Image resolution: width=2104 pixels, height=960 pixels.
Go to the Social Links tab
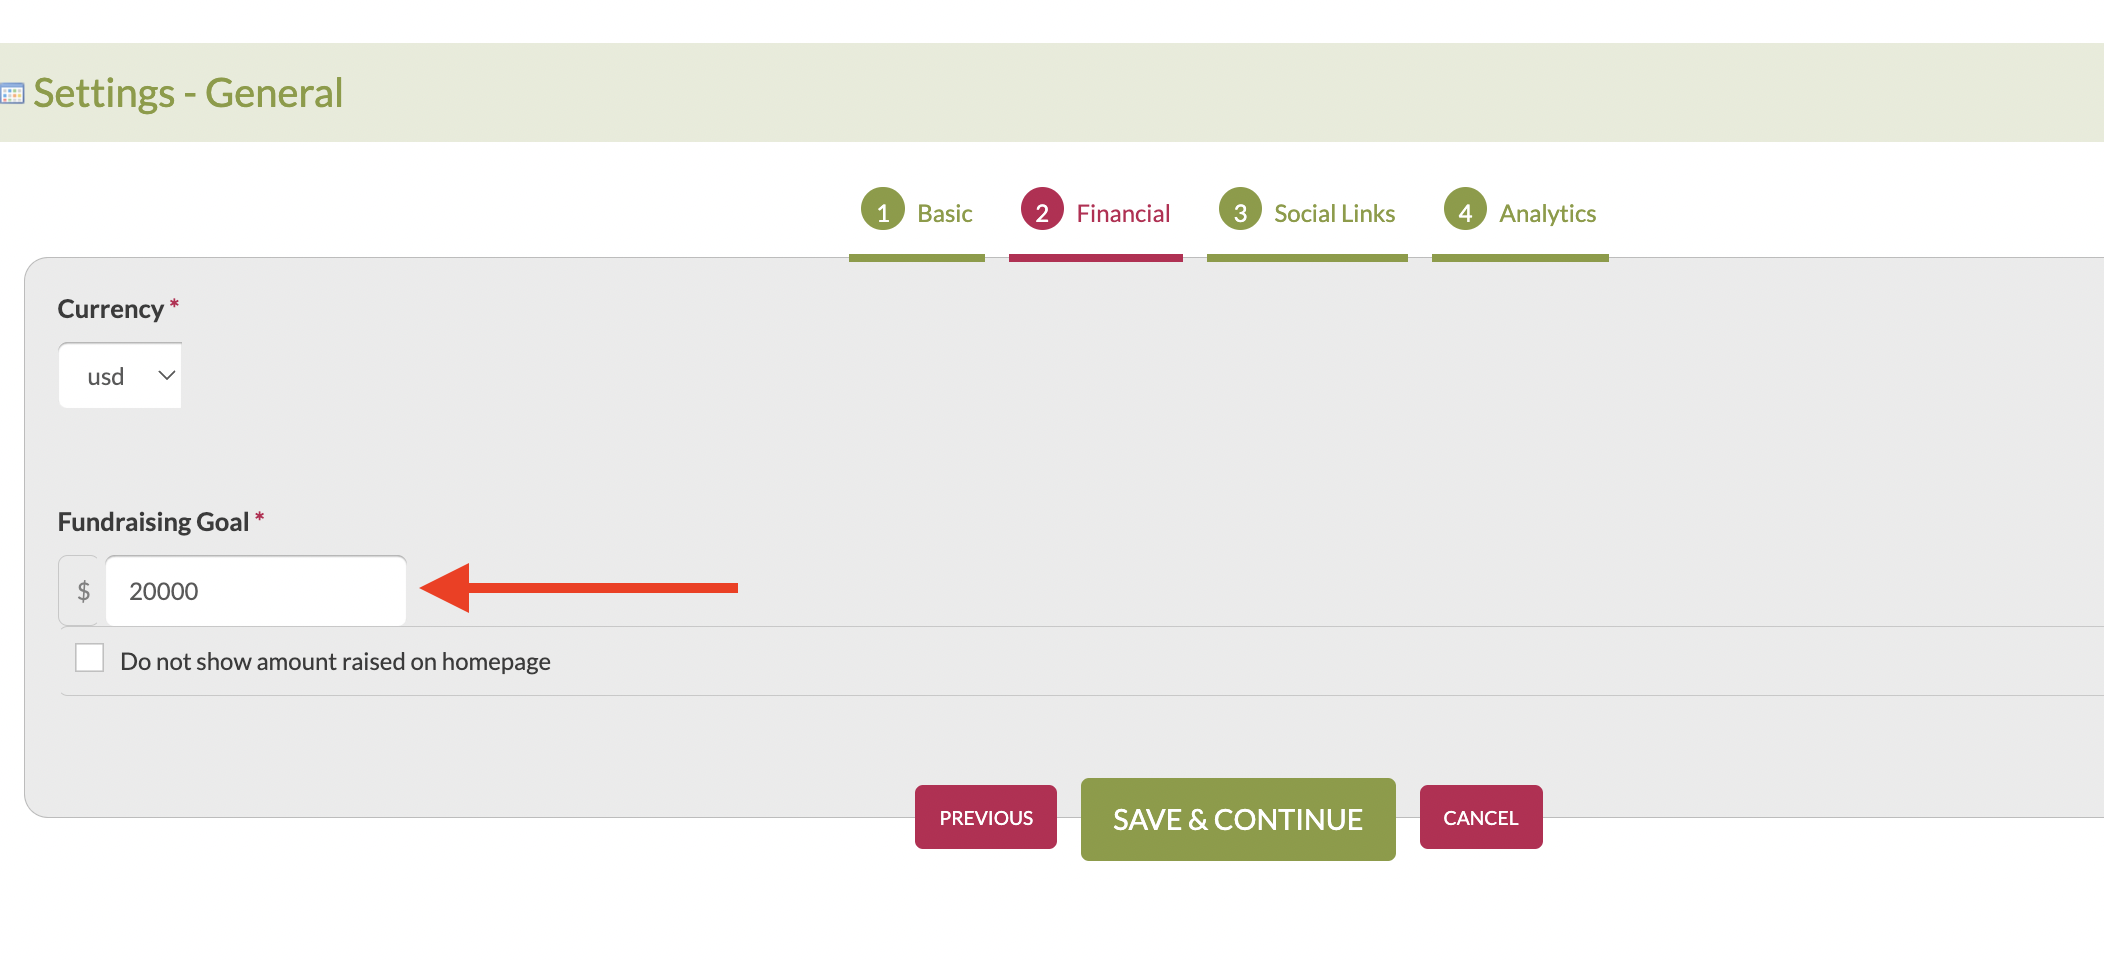click(1334, 214)
